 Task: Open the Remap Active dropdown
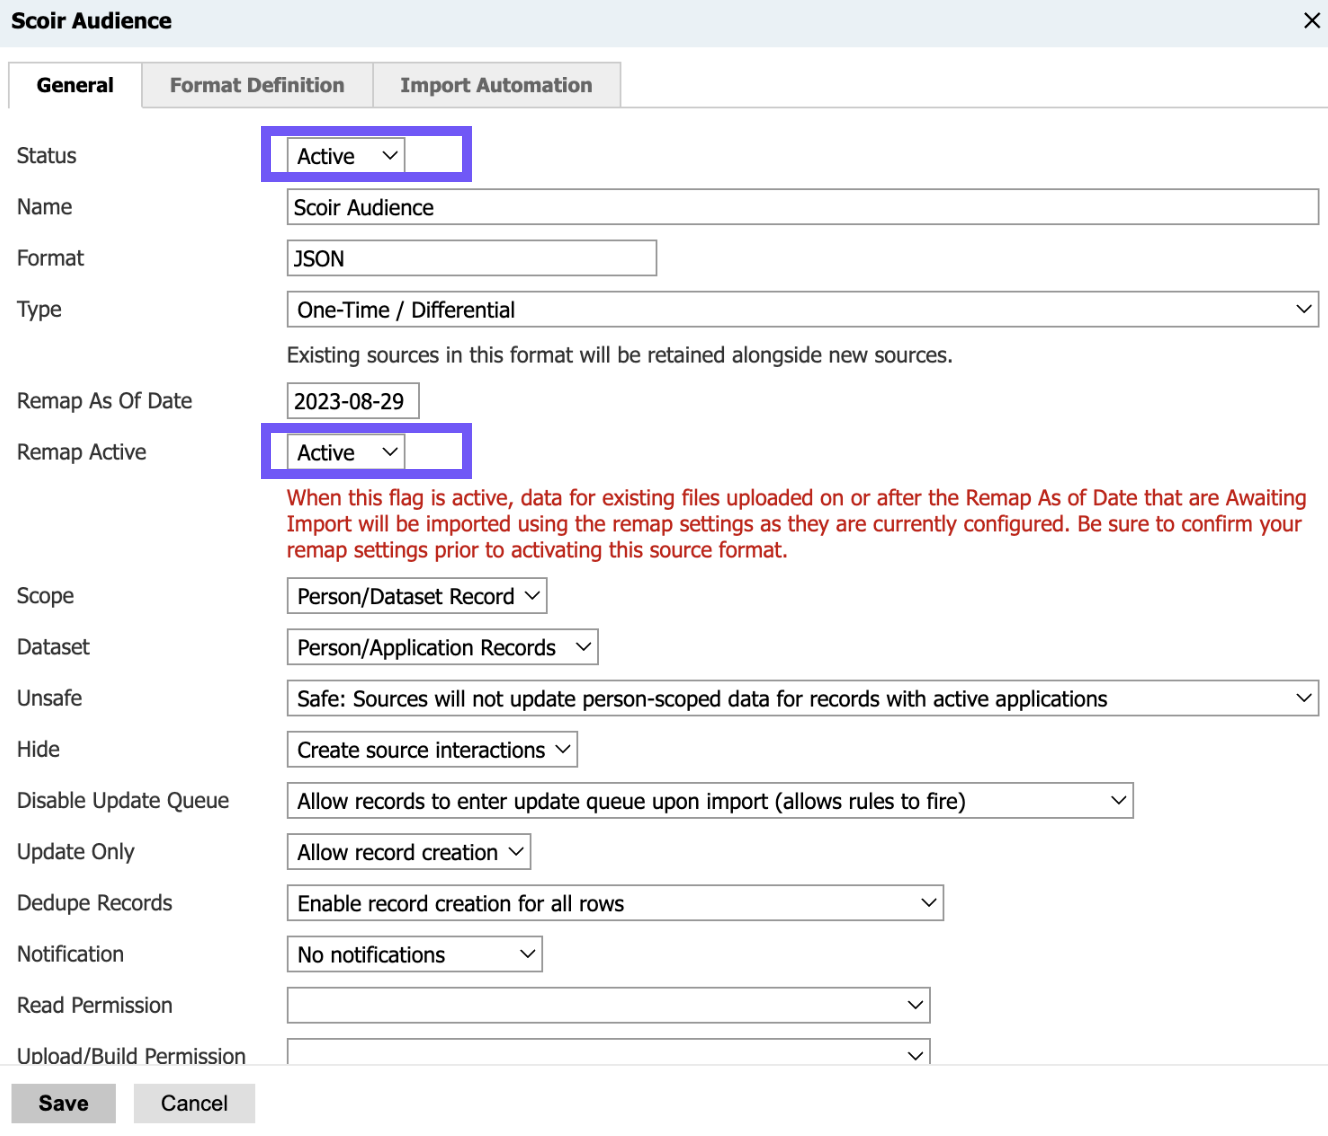[346, 452]
